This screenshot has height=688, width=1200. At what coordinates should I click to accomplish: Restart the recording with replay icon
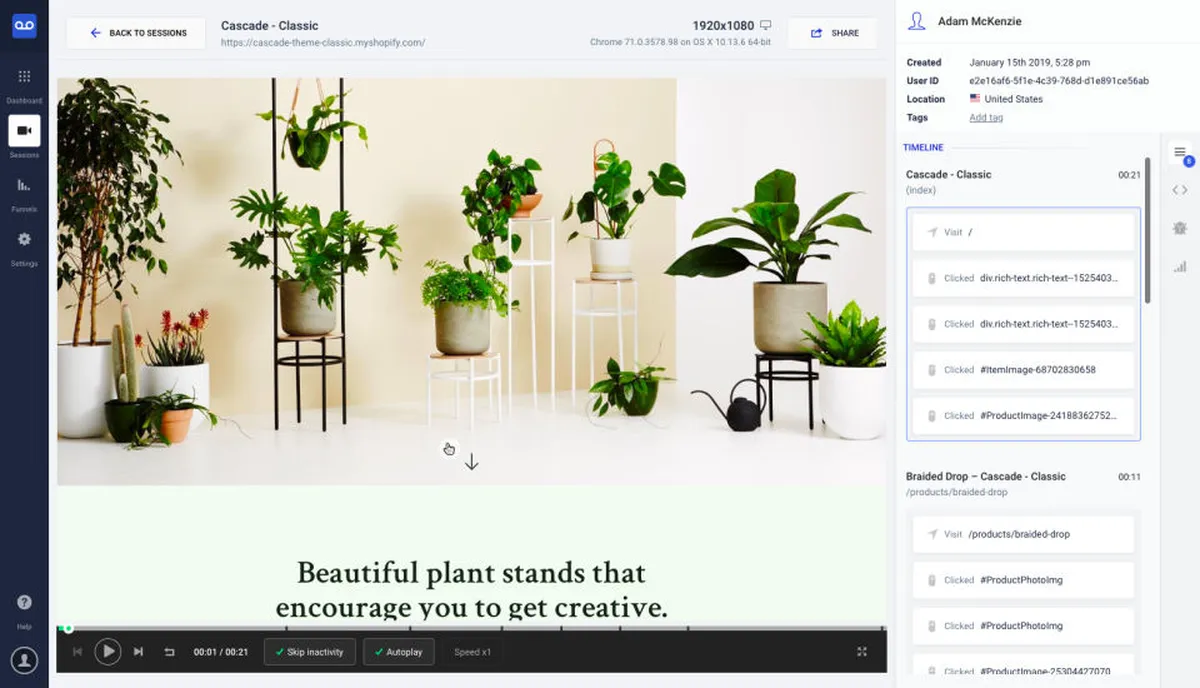tap(169, 652)
